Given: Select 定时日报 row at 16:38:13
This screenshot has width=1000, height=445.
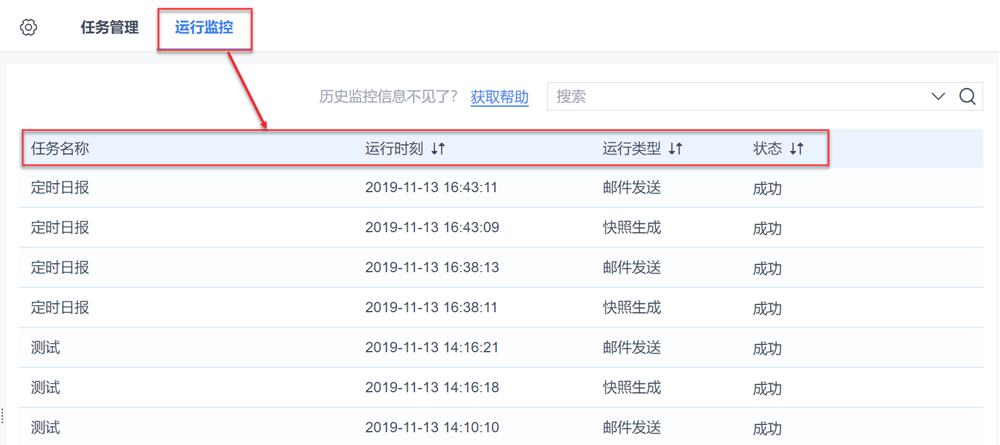Looking at the screenshot, I should tap(60, 268).
